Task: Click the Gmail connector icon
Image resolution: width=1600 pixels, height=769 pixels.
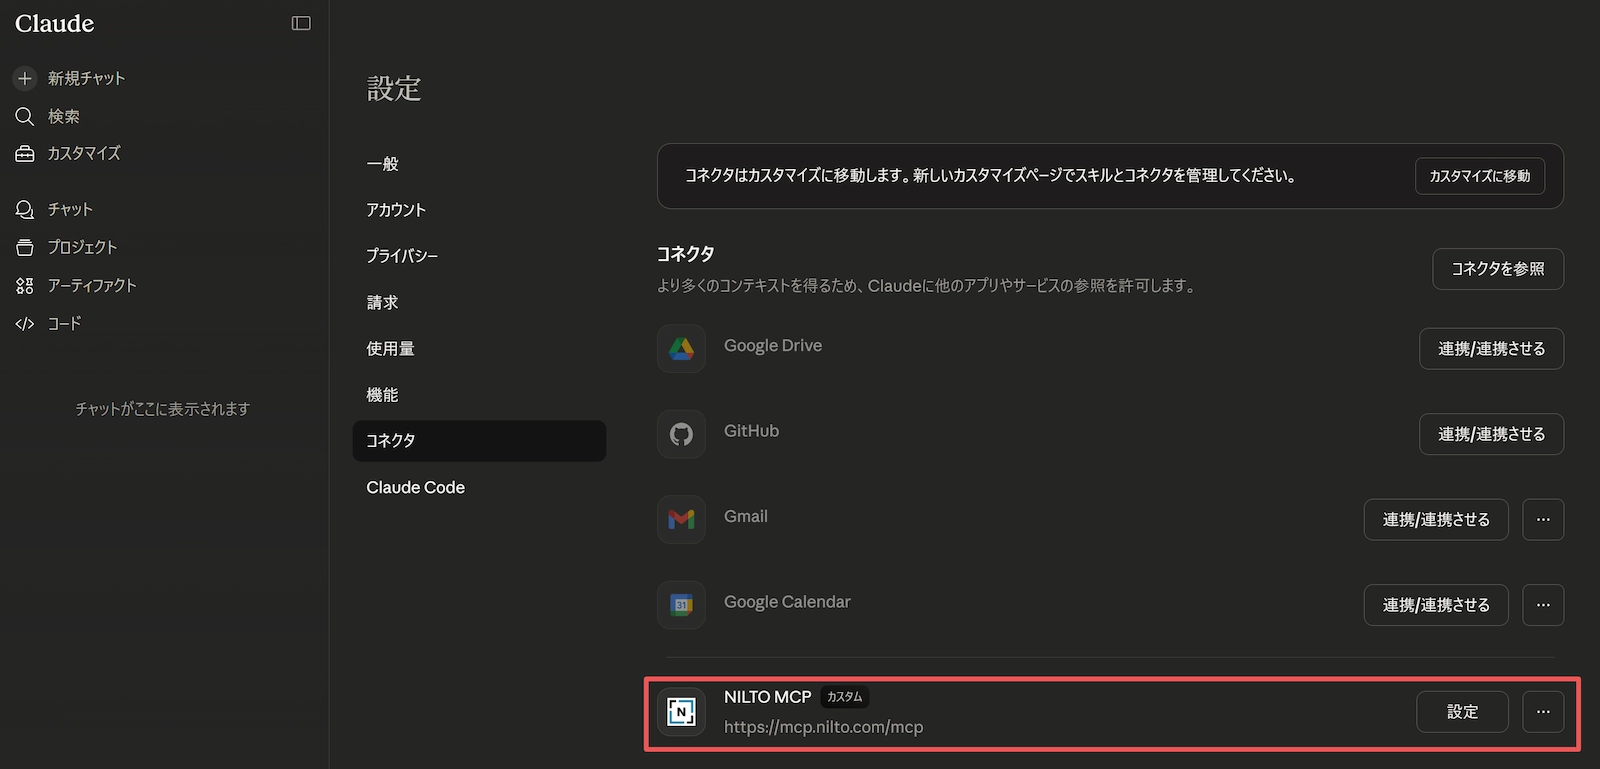Action: tap(681, 519)
